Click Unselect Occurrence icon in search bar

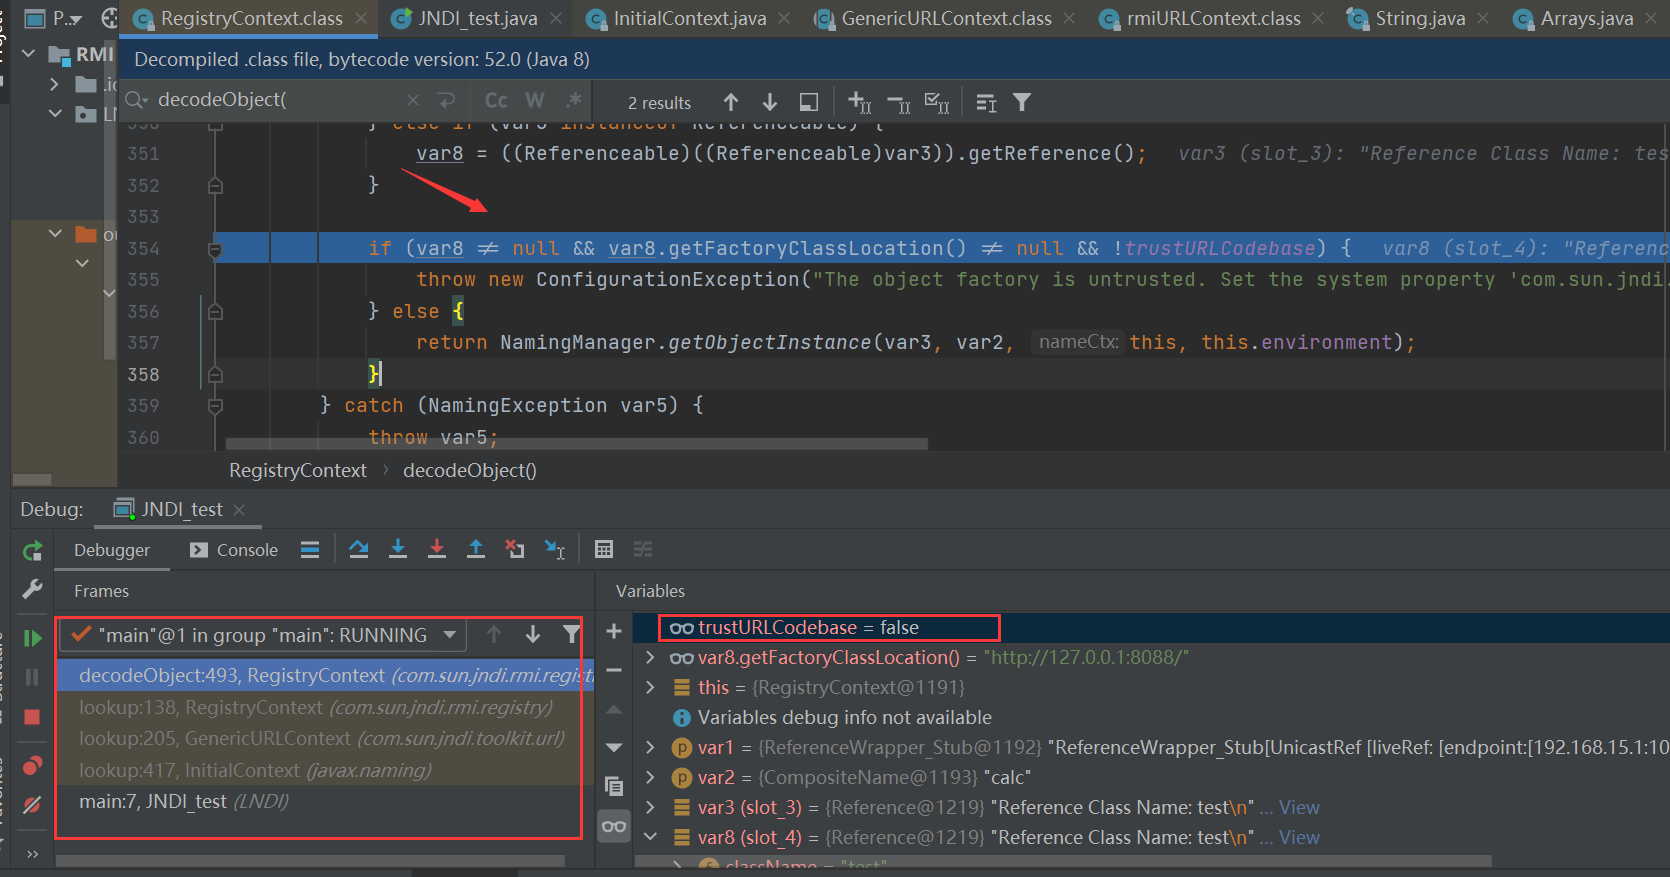[899, 102]
